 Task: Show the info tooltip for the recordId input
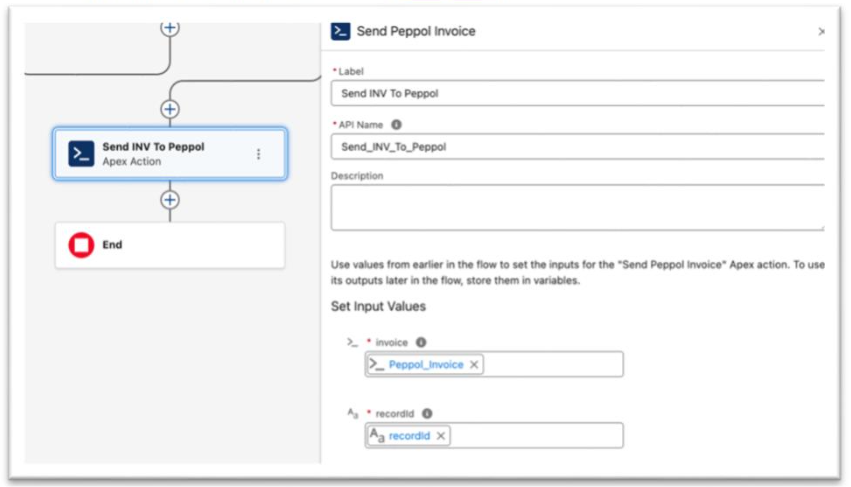tap(427, 413)
